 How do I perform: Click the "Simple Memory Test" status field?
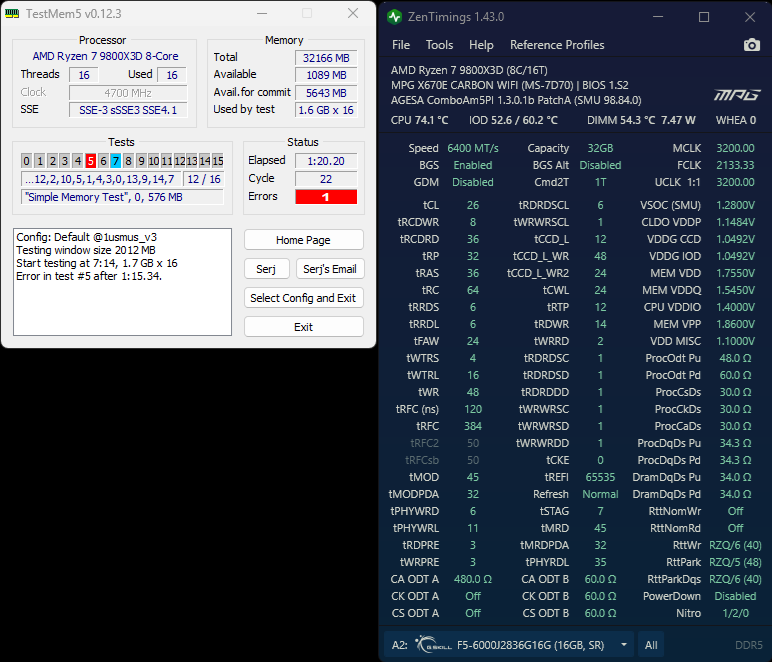point(122,197)
